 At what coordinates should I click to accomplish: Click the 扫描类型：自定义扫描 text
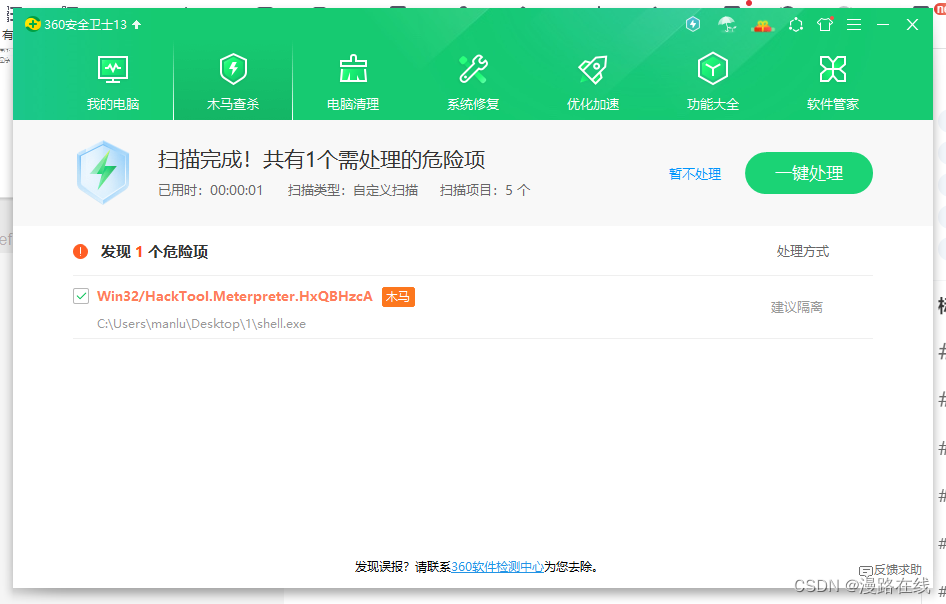353,190
